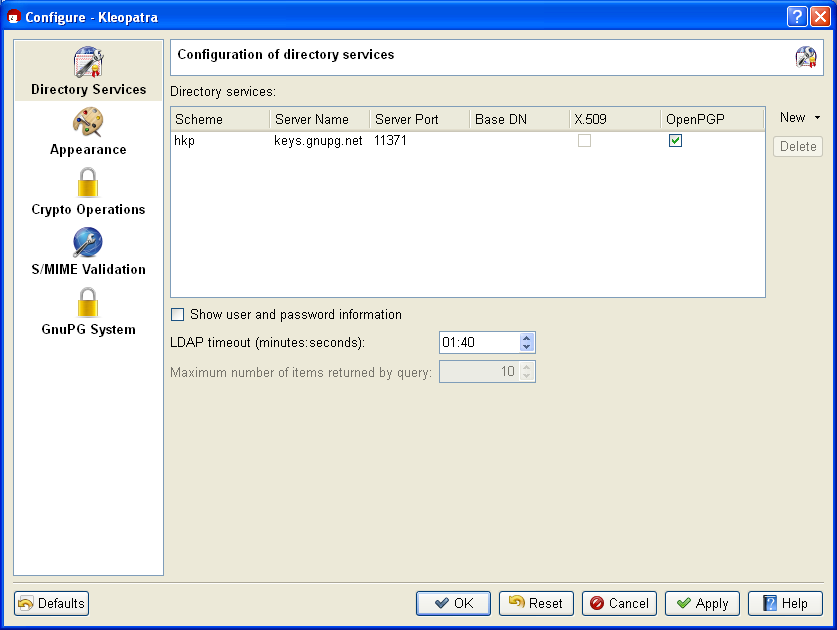Restore settings with Defaults button
This screenshot has width=837, height=630.
pos(52,603)
